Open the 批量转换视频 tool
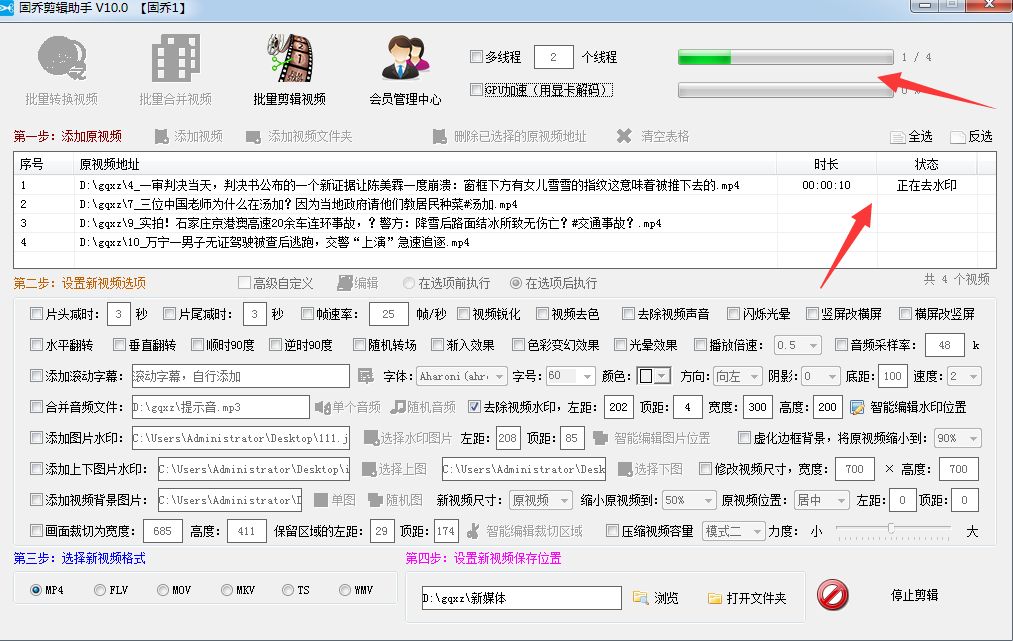This screenshot has width=1013, height=641. click(62, 60)
